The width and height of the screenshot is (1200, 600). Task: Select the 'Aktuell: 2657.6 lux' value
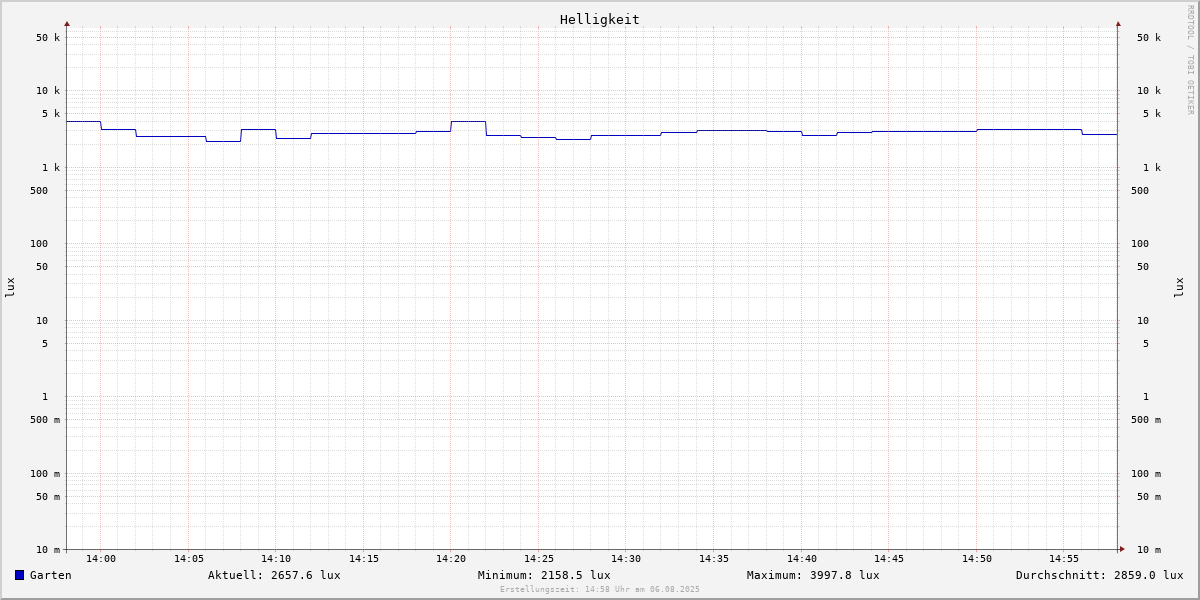[274, 575]
